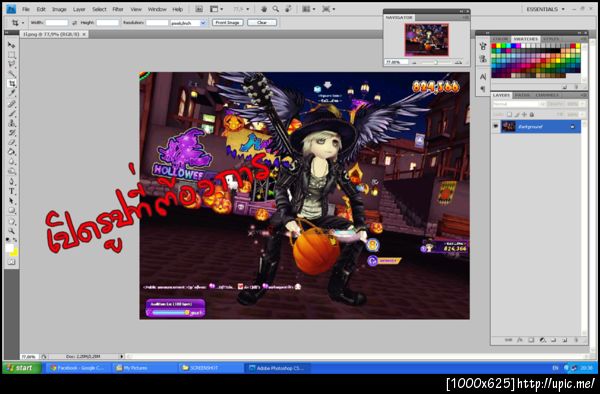600x394 pixels.
Task: Open the layer blend mode Normal dropdown
Action: click(518, 104)
